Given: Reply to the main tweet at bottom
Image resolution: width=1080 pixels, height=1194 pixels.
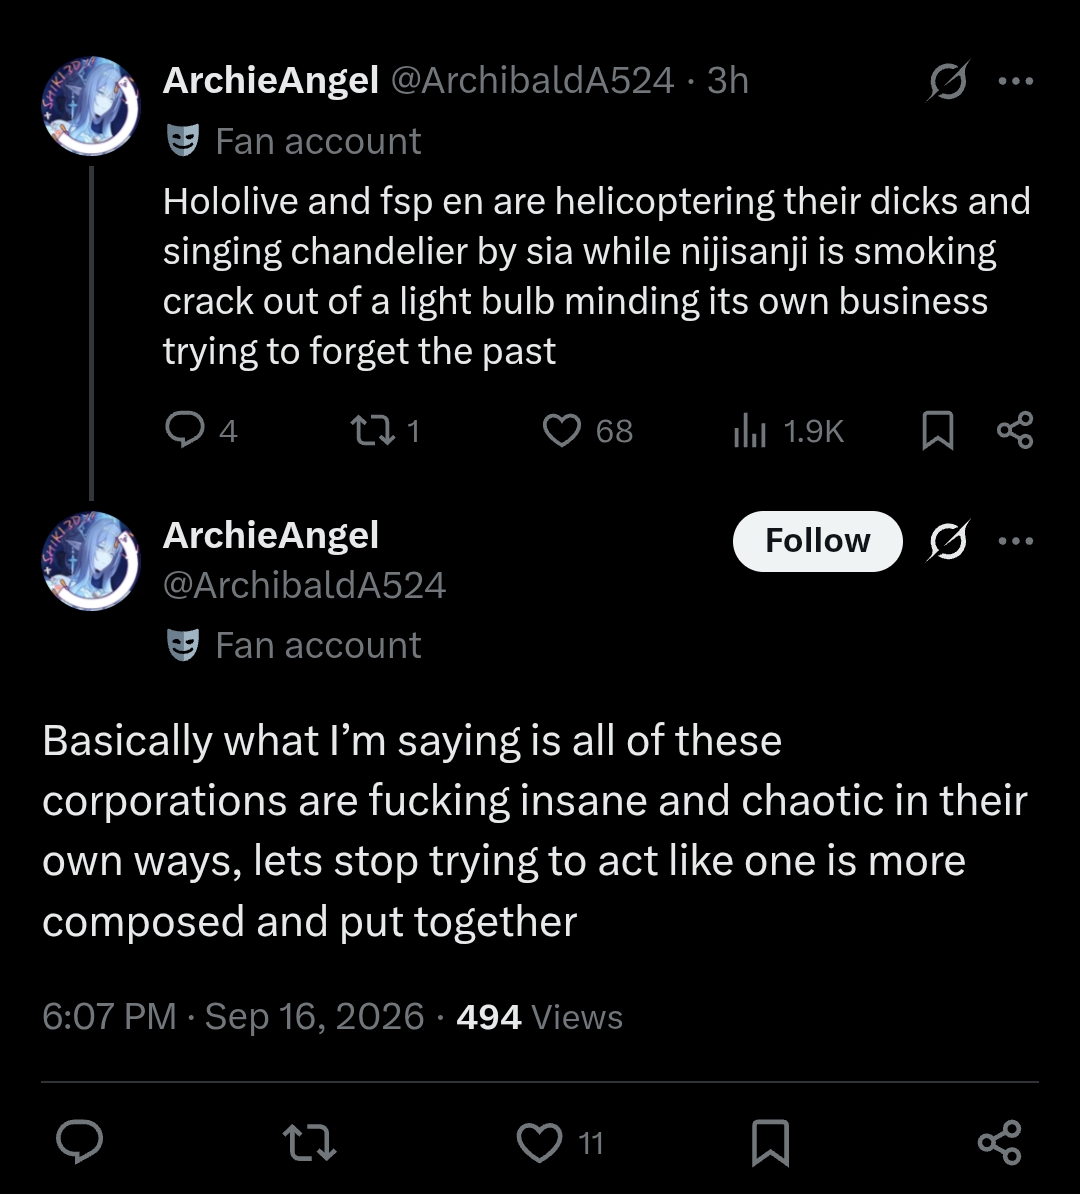Looking at the screenshot, I should [x=80, y=1142].
